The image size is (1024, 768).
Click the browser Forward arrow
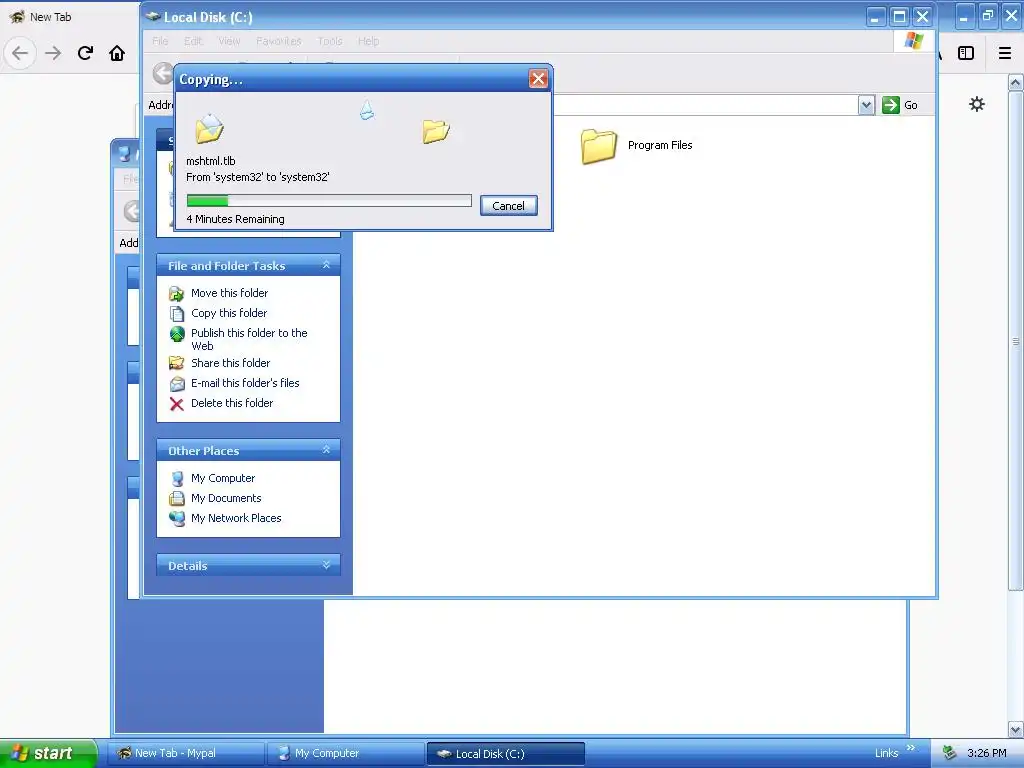point(53,53)
